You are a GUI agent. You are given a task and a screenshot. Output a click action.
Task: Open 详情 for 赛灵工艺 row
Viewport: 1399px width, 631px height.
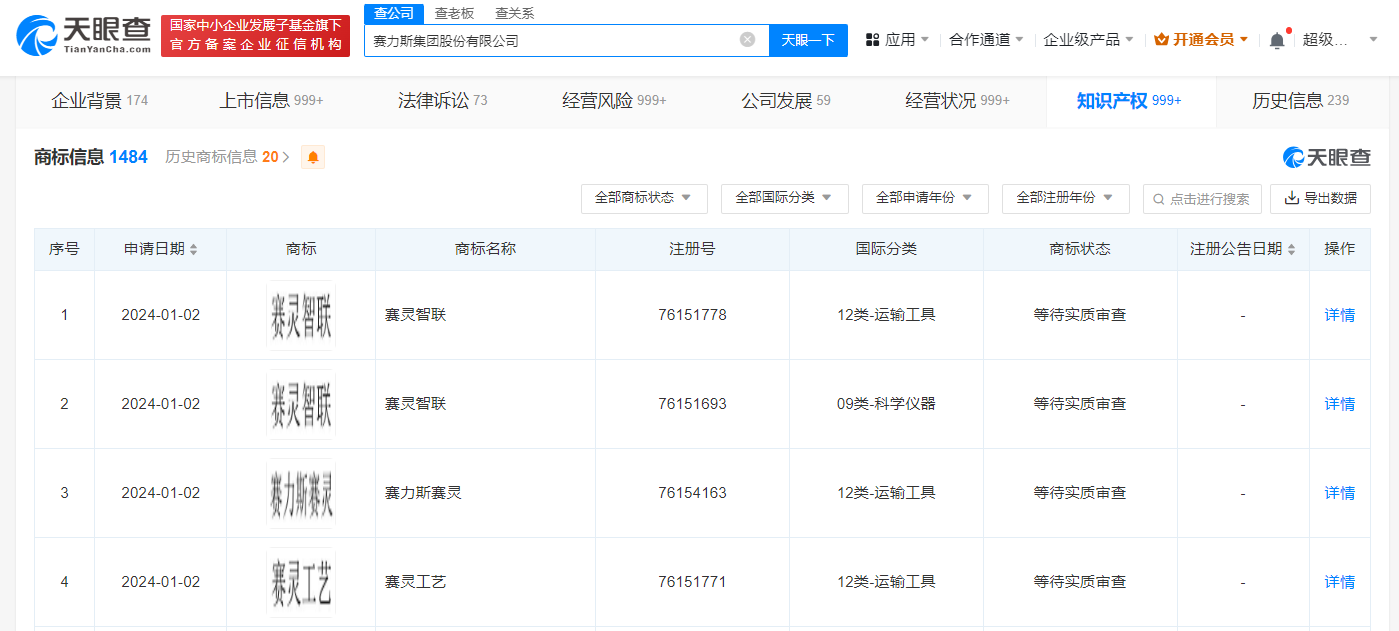coord(1340,582)
